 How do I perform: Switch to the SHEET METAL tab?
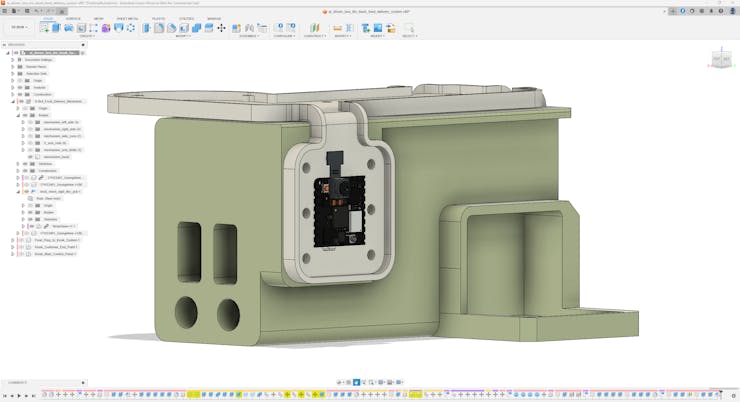tap(127, 18)
